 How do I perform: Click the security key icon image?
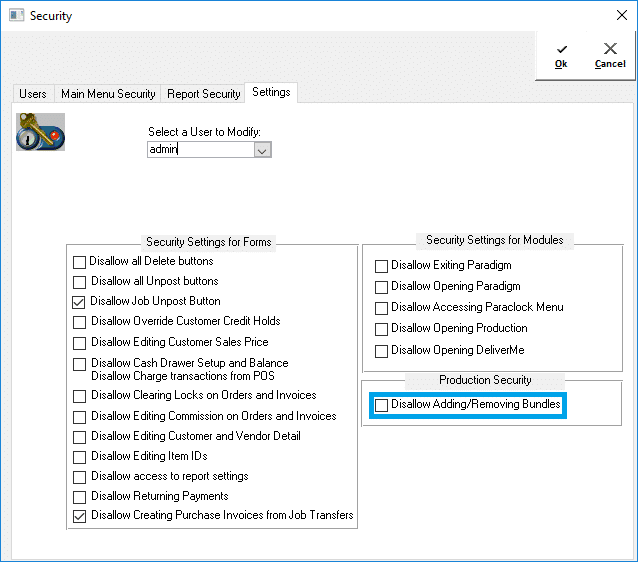40,132
